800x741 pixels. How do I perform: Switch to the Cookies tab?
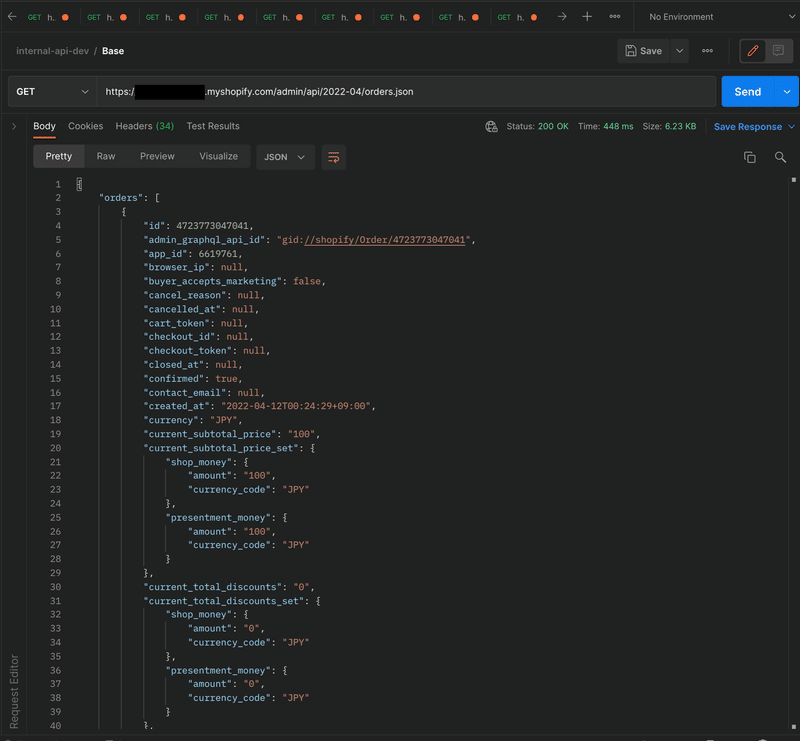pyautogui.click(x=86, y=127)
